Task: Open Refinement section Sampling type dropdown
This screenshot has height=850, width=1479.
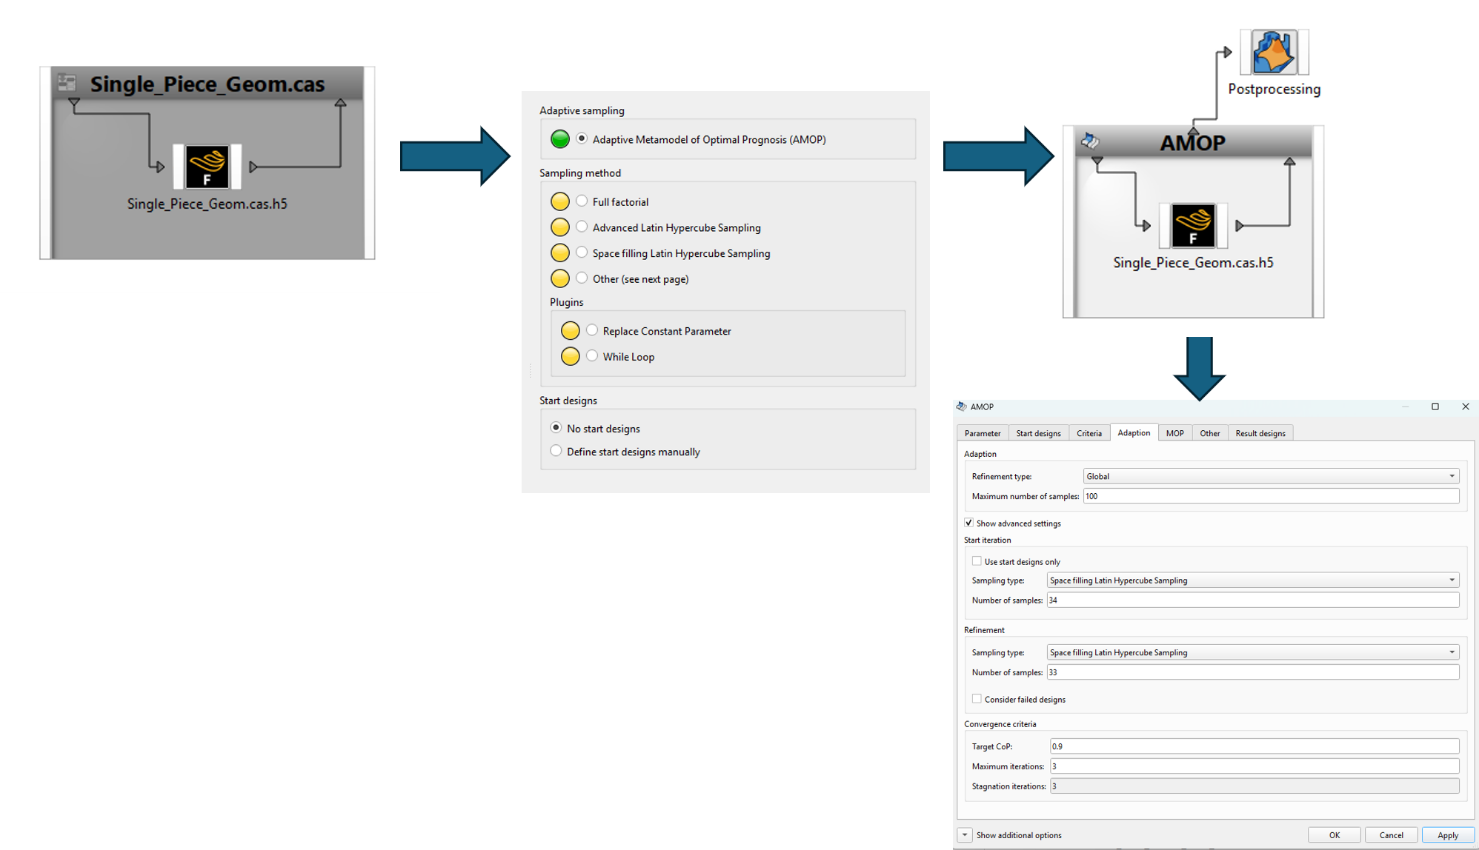Action: [x=1253, y=652]
